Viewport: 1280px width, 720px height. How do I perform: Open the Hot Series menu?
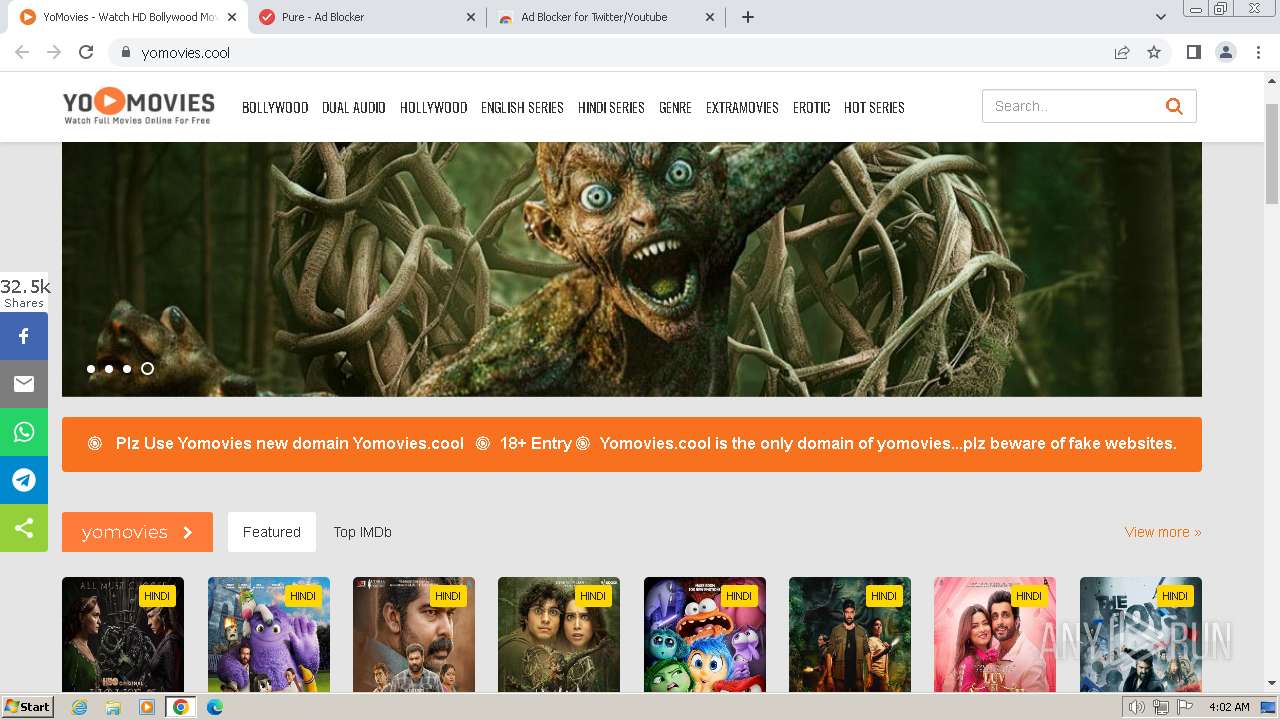coord(874,107)
